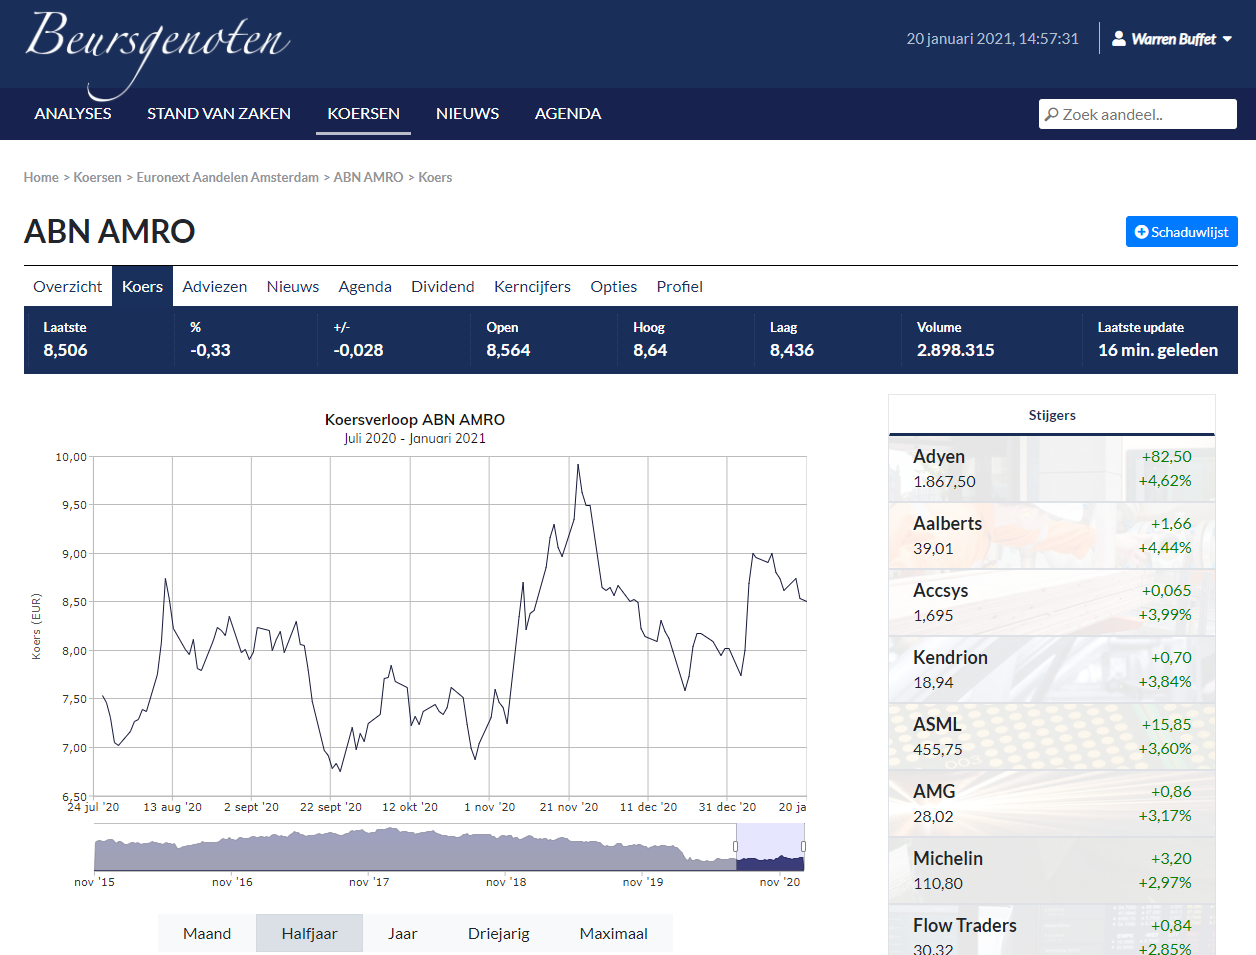
Task: Open the ASML stock entry
Action: [937, 725]
